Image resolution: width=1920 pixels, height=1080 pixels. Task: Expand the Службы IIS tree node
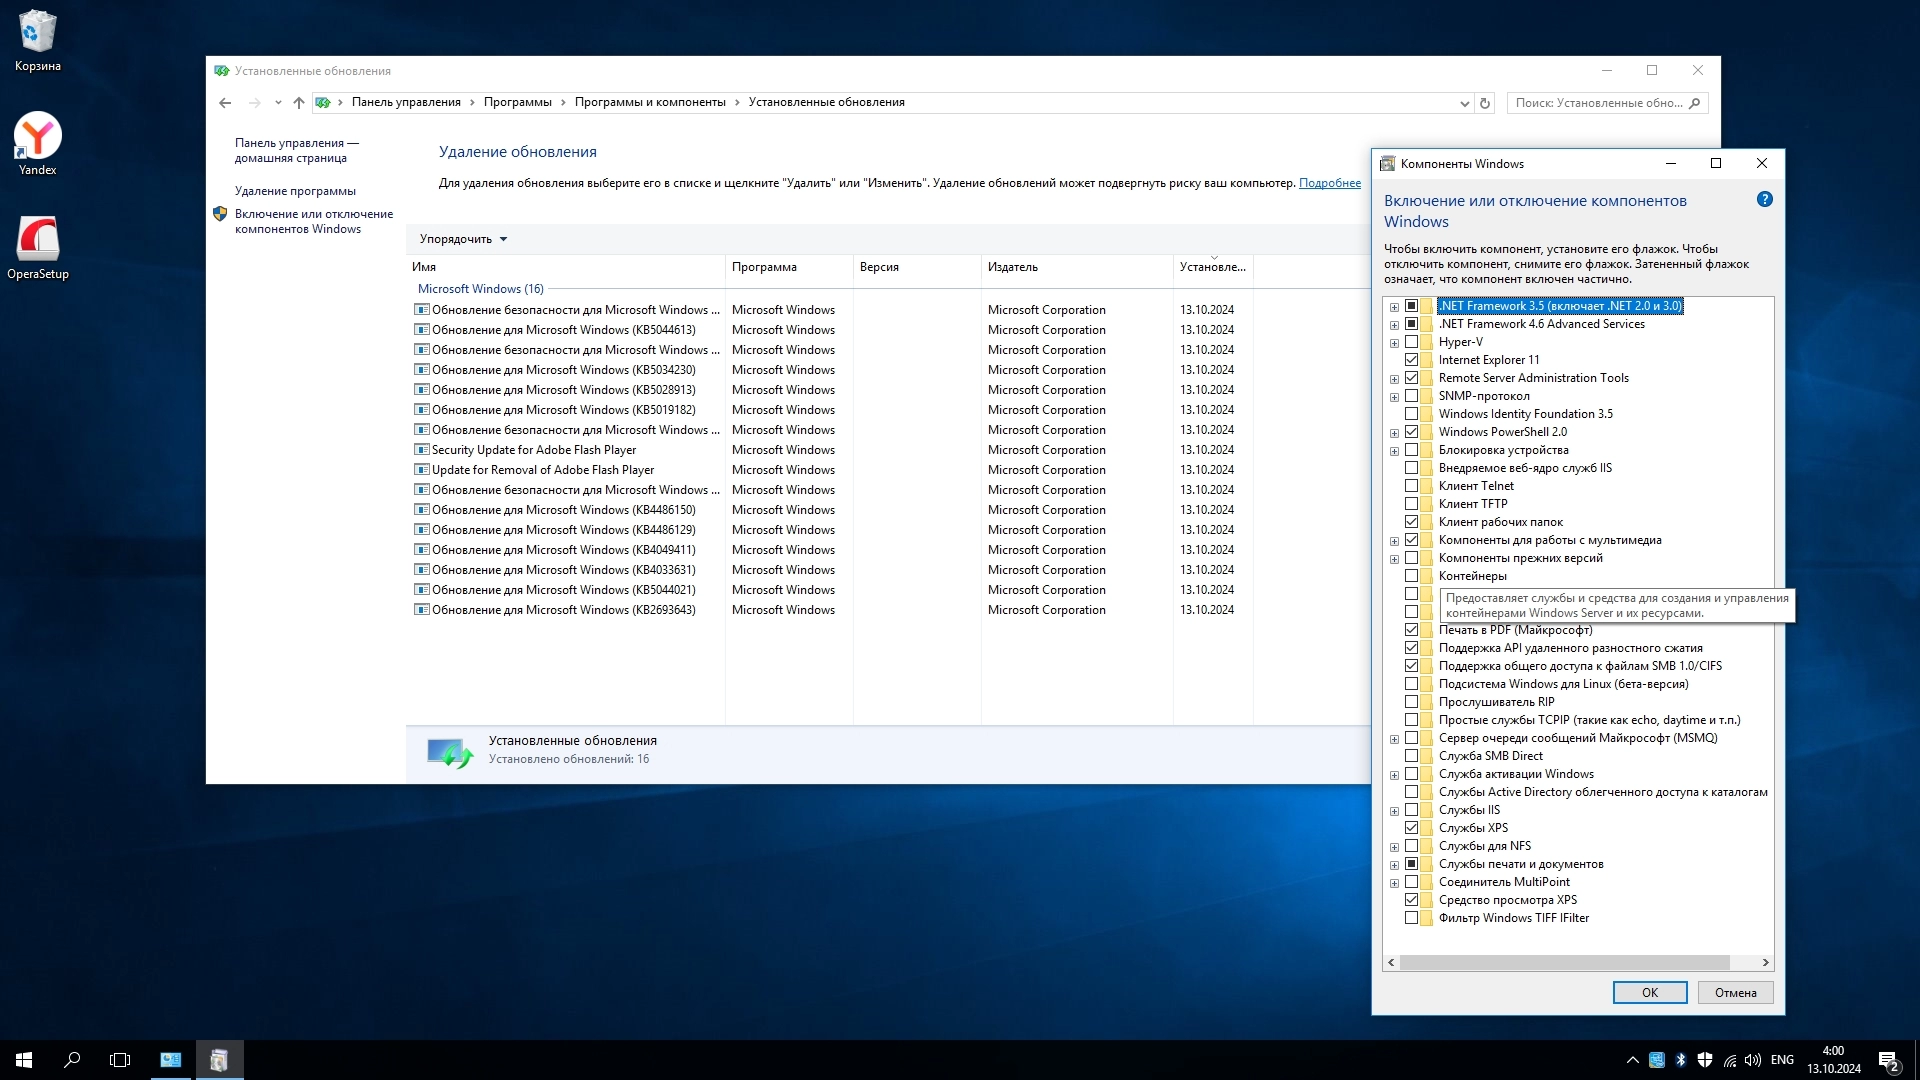coord(1394,811)
